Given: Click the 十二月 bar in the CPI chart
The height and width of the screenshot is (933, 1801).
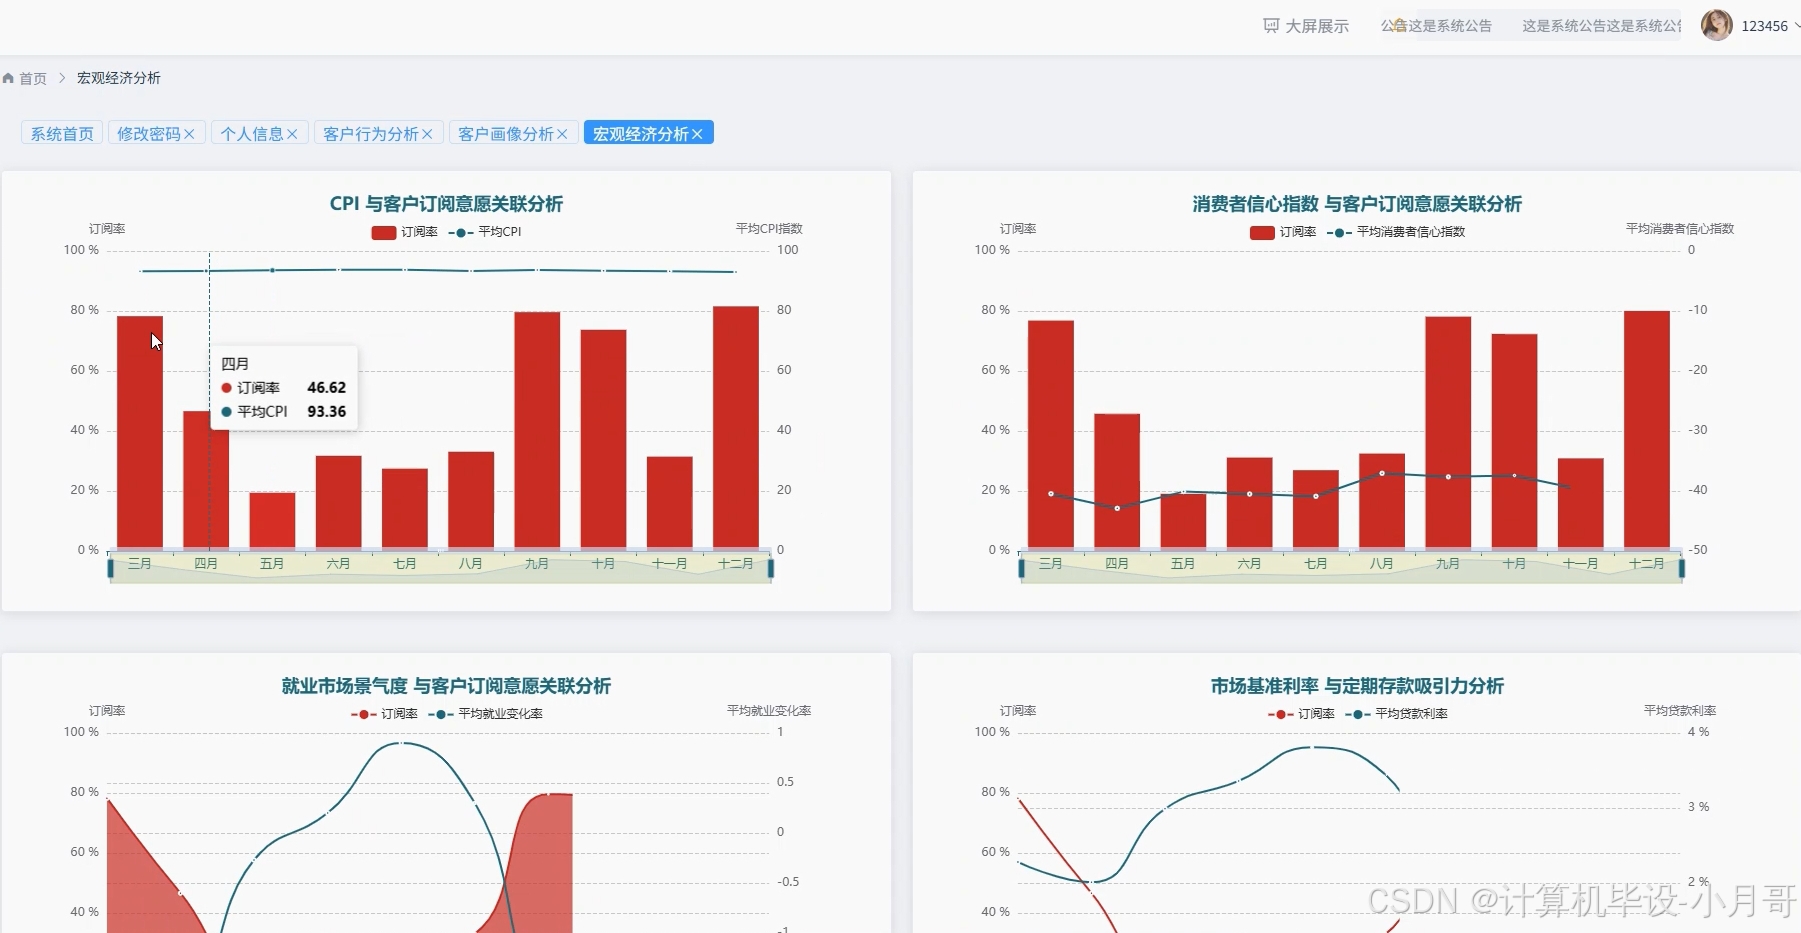Looking at the screenshot, I should click(x=736, y=428).
